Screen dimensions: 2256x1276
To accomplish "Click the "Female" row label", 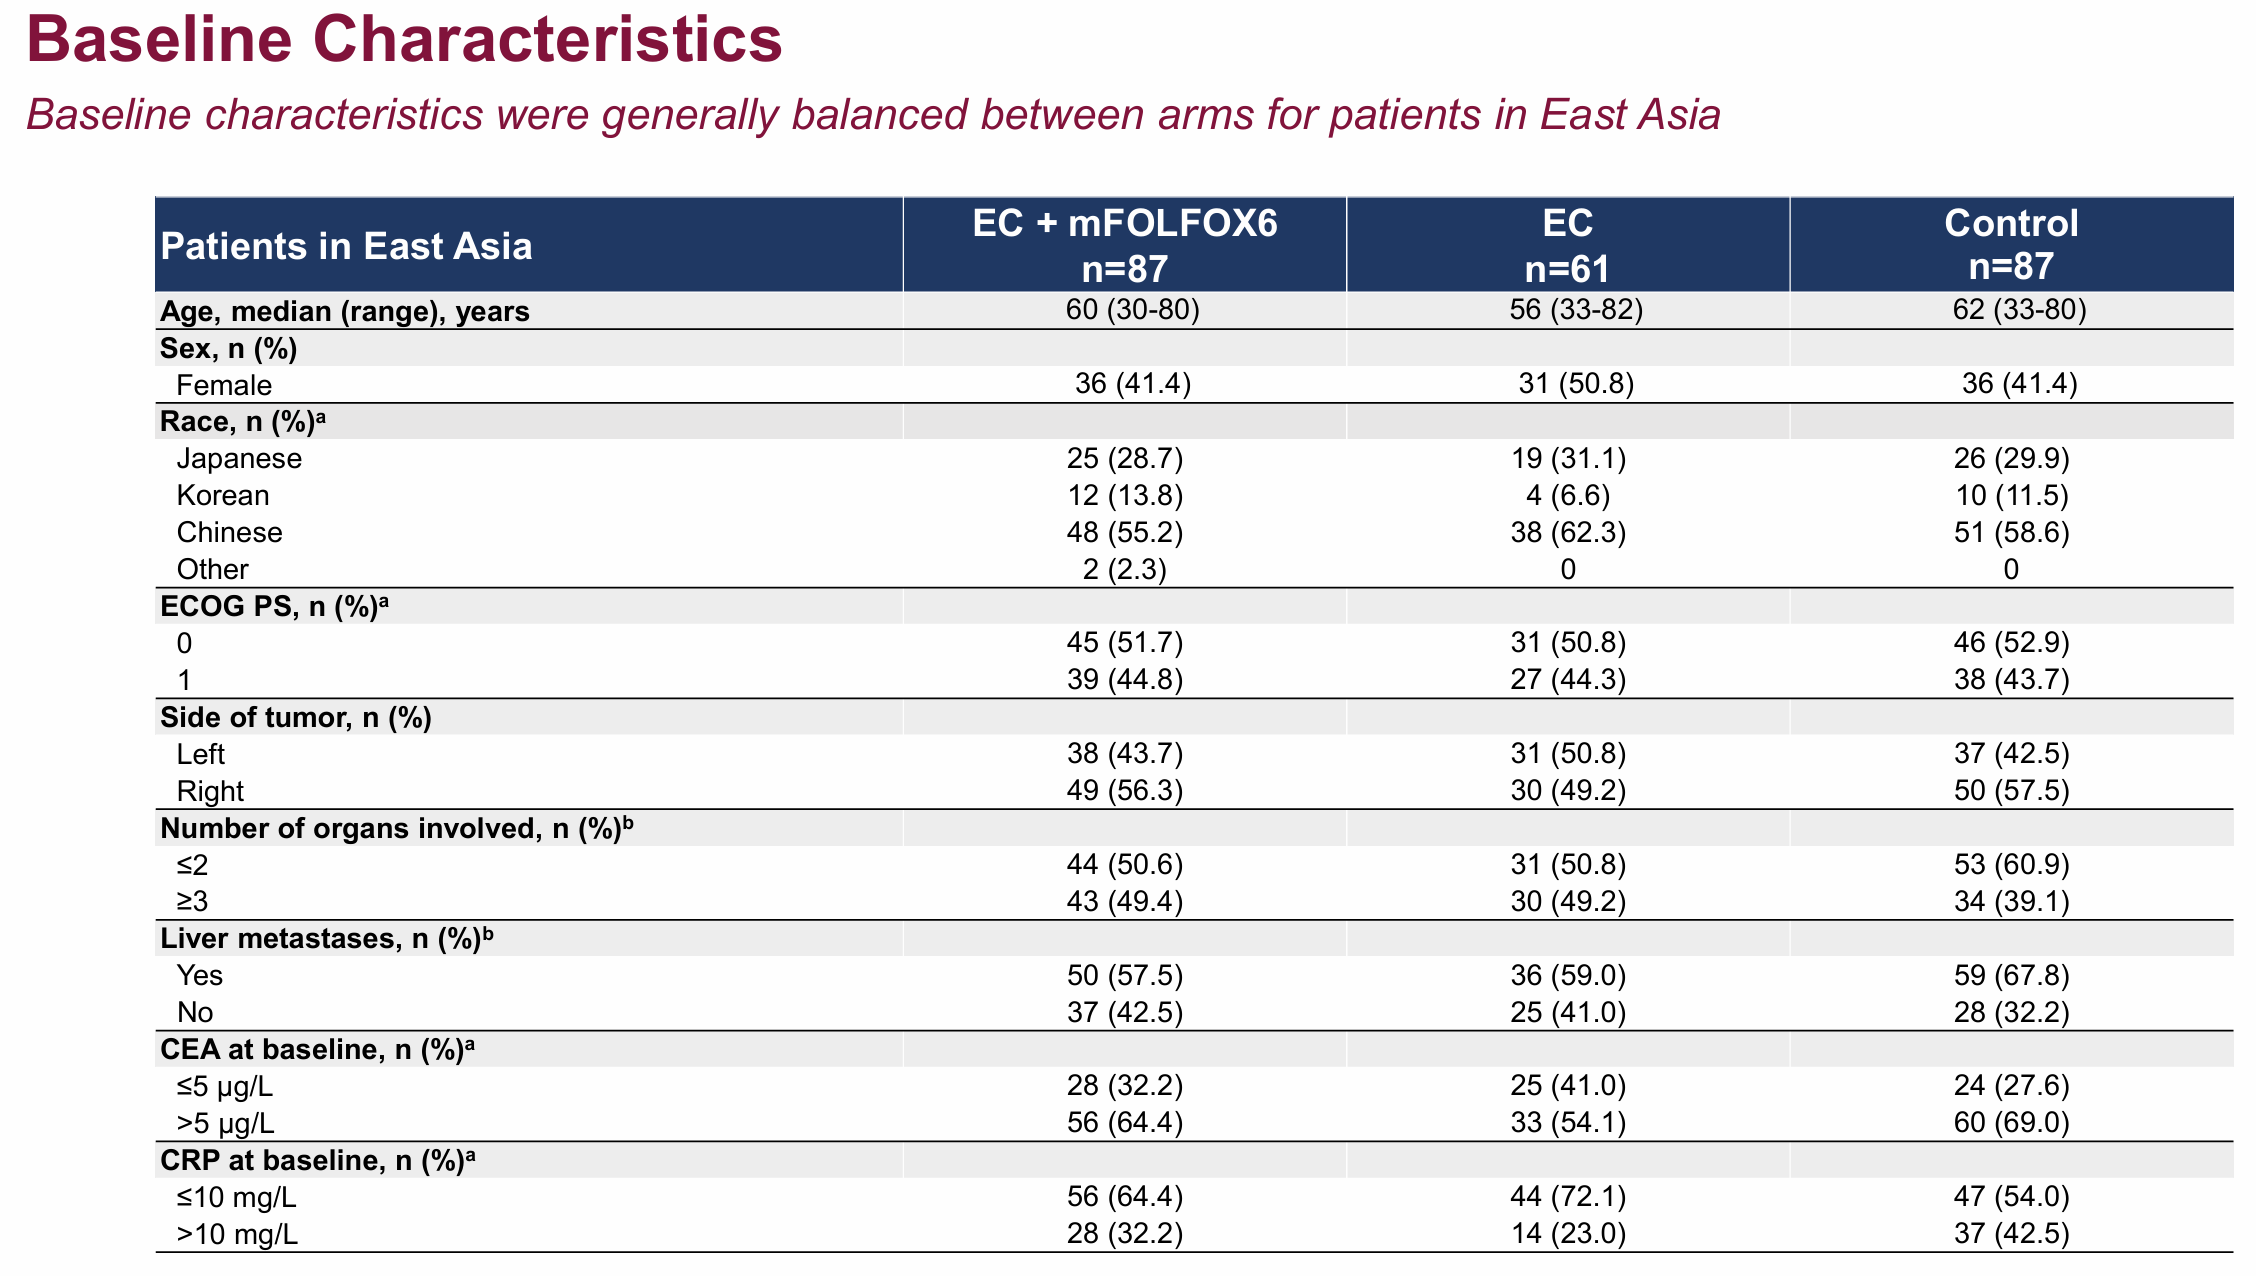I will tap(224, 385).
